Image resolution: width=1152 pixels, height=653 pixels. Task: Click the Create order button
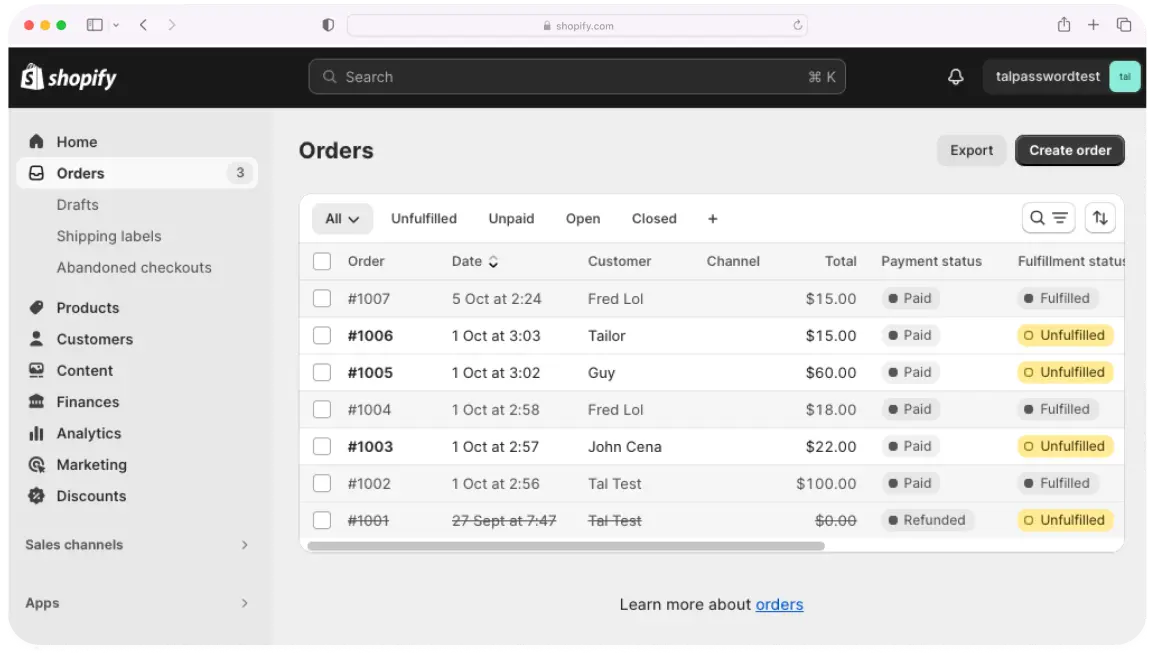pos(1069,150)
